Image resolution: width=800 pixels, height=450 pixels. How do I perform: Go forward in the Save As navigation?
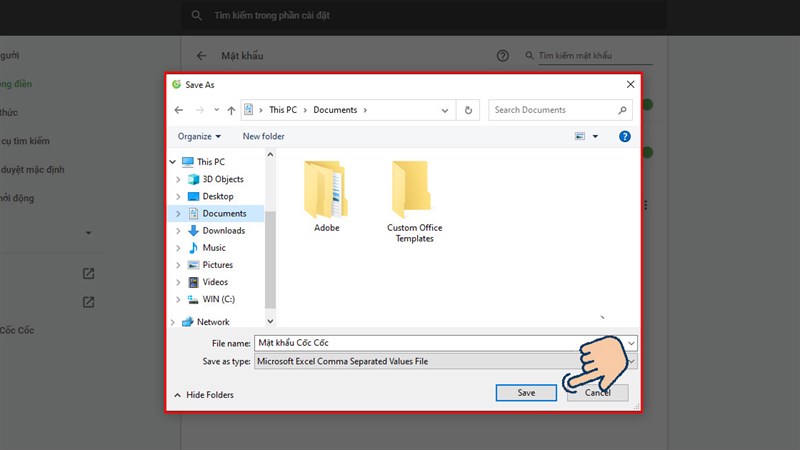click(199, 110)
